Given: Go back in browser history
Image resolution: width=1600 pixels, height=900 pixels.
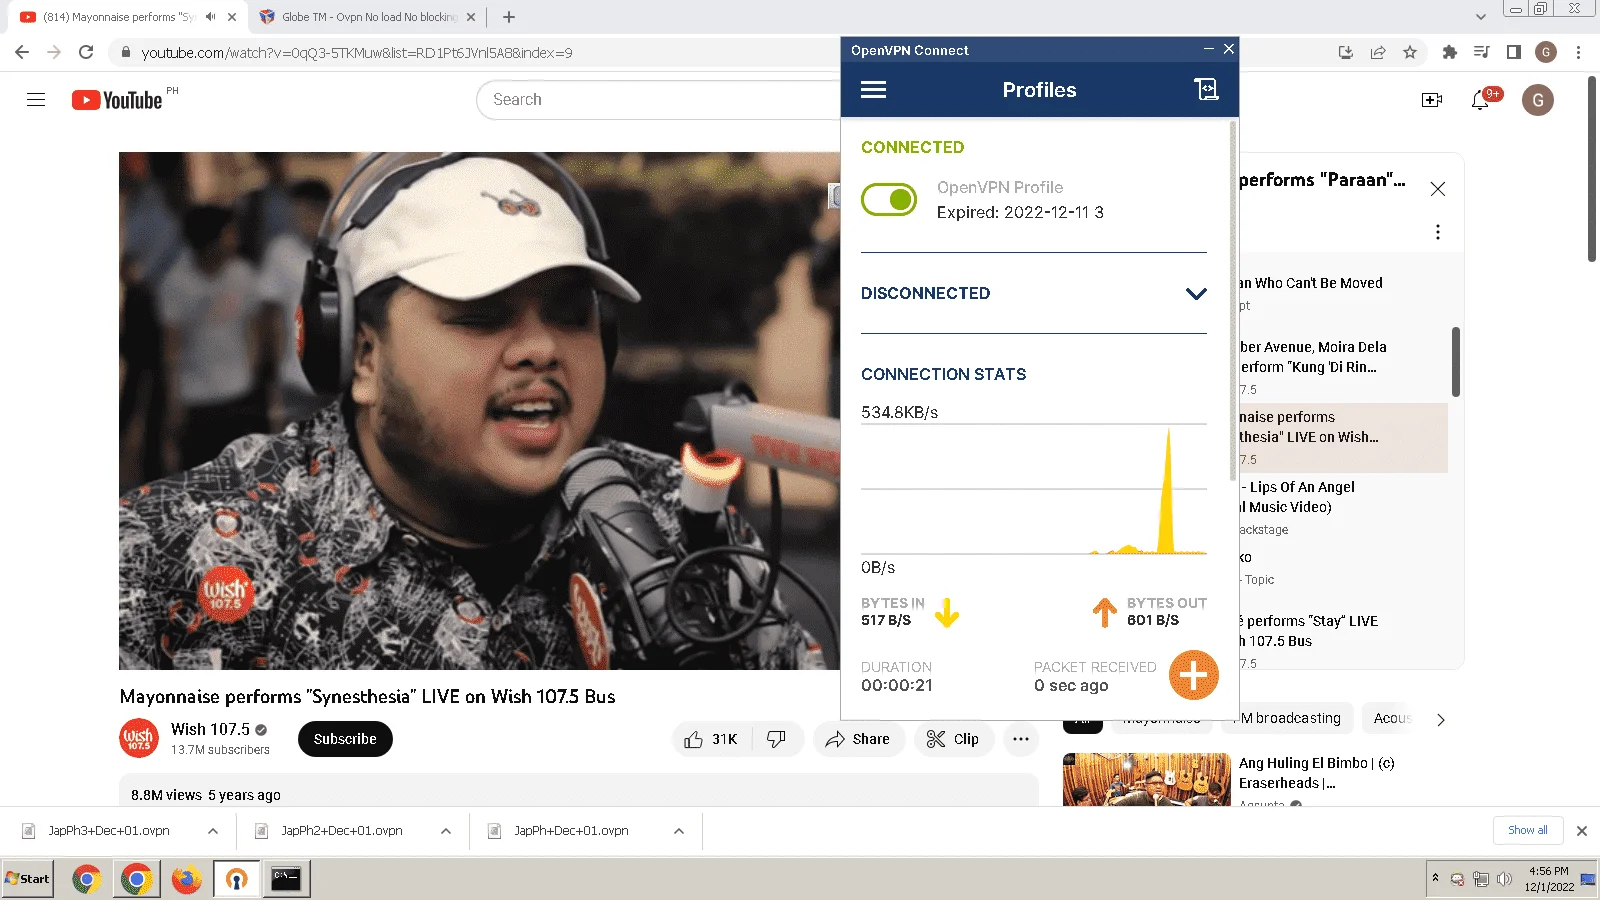Looking at the screenshot, I should point(22,52).
